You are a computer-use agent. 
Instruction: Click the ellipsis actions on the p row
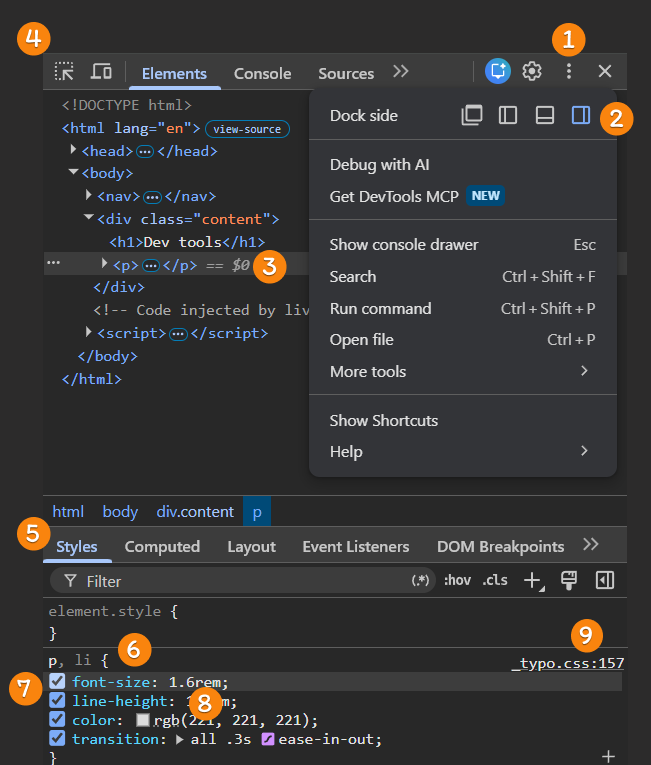(53, 263)
